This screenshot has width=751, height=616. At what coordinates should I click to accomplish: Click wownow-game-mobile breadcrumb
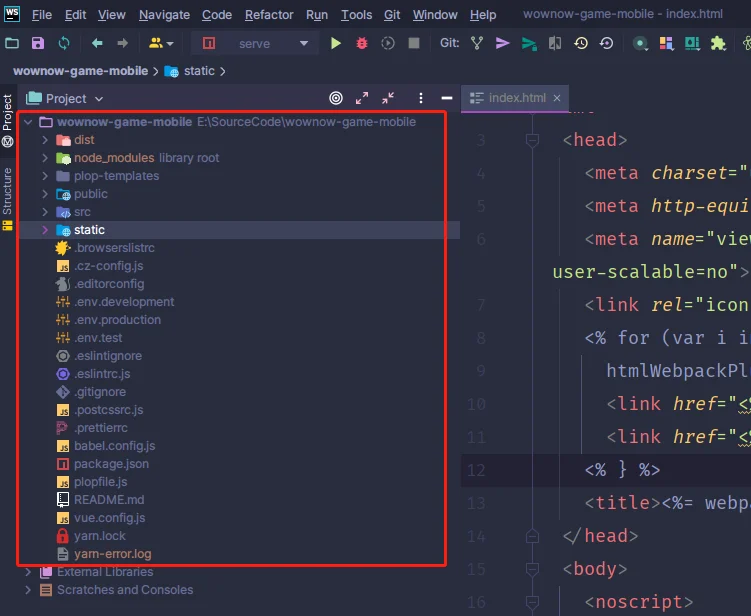[80, 71]
